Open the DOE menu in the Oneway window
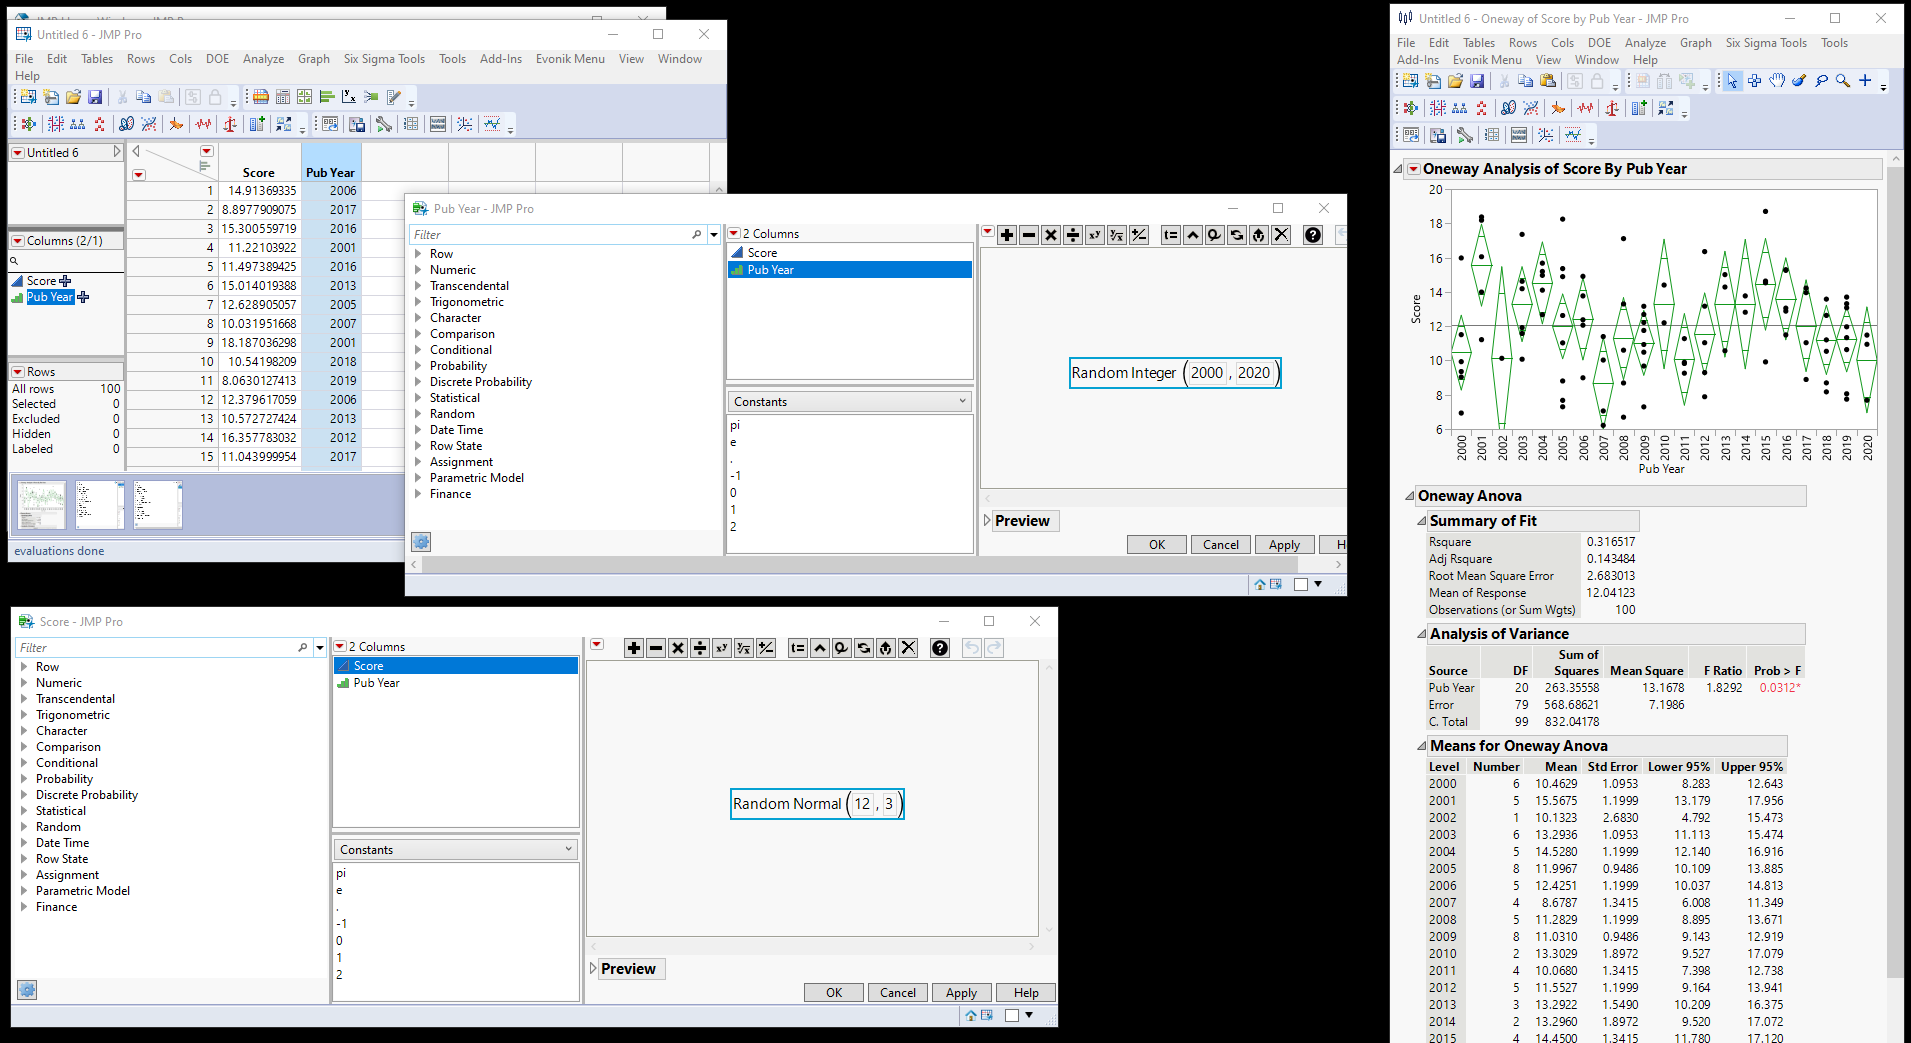Image resolution: width=1911 pixels, height=1043 pixels. pyautogui.click(x=1599, y=42)
